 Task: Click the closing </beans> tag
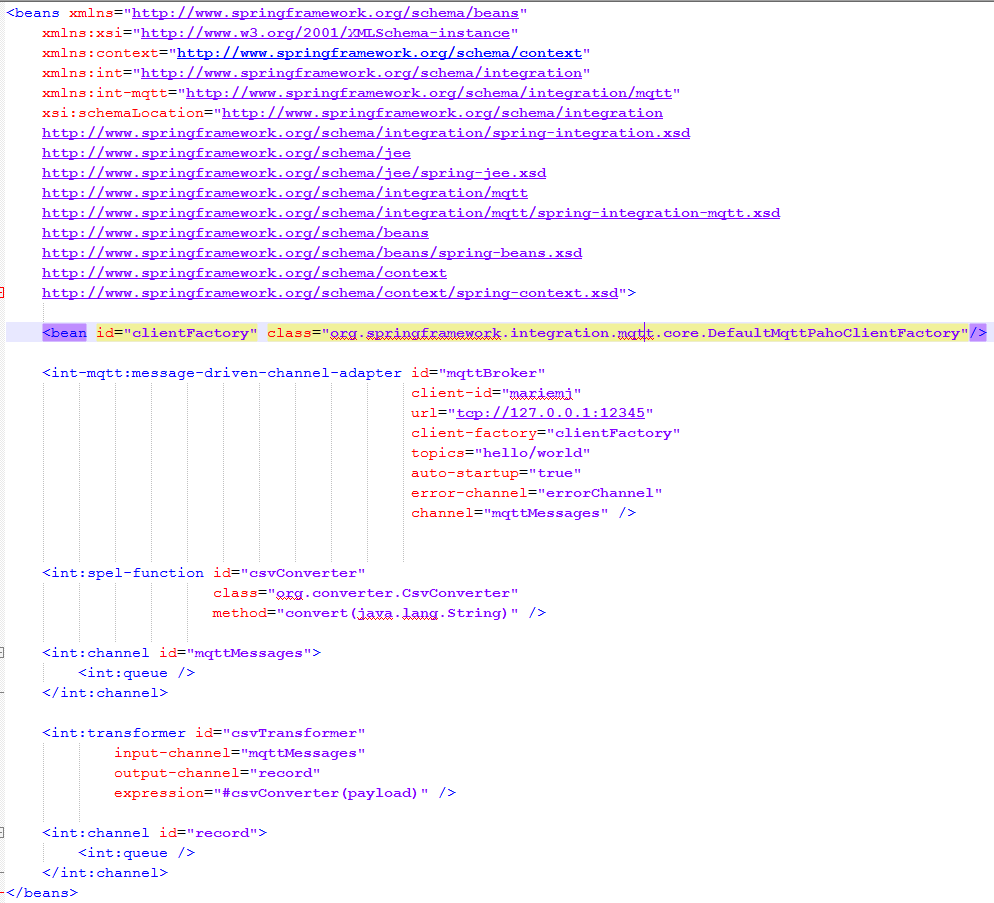(x=42, y=893)
